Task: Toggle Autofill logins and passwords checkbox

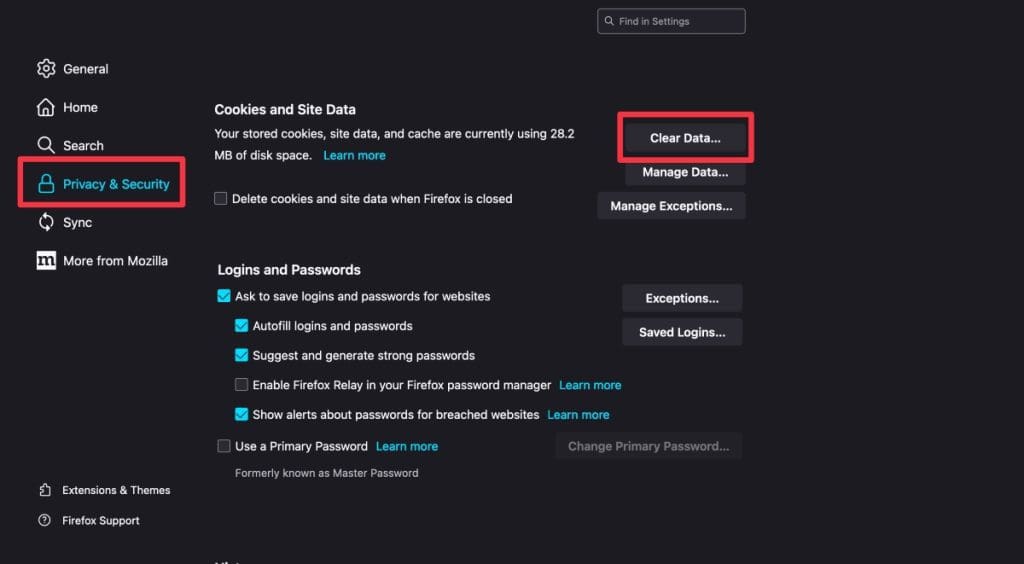Action: click(x=242, y=326)
